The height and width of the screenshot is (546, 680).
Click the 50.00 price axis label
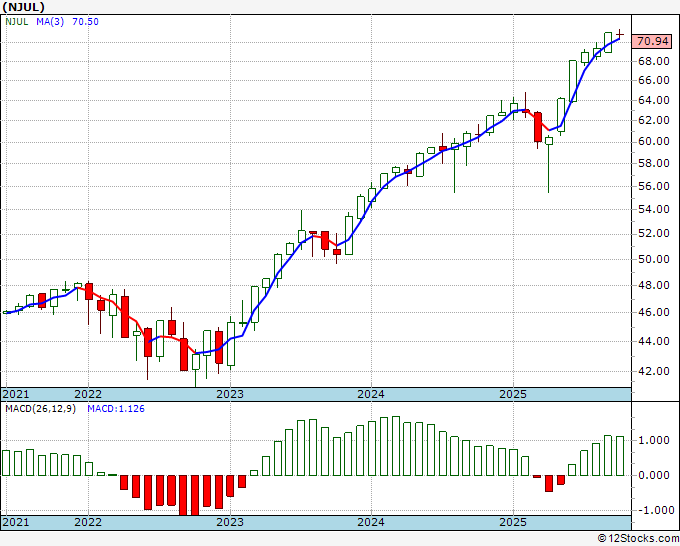(654, 259)
